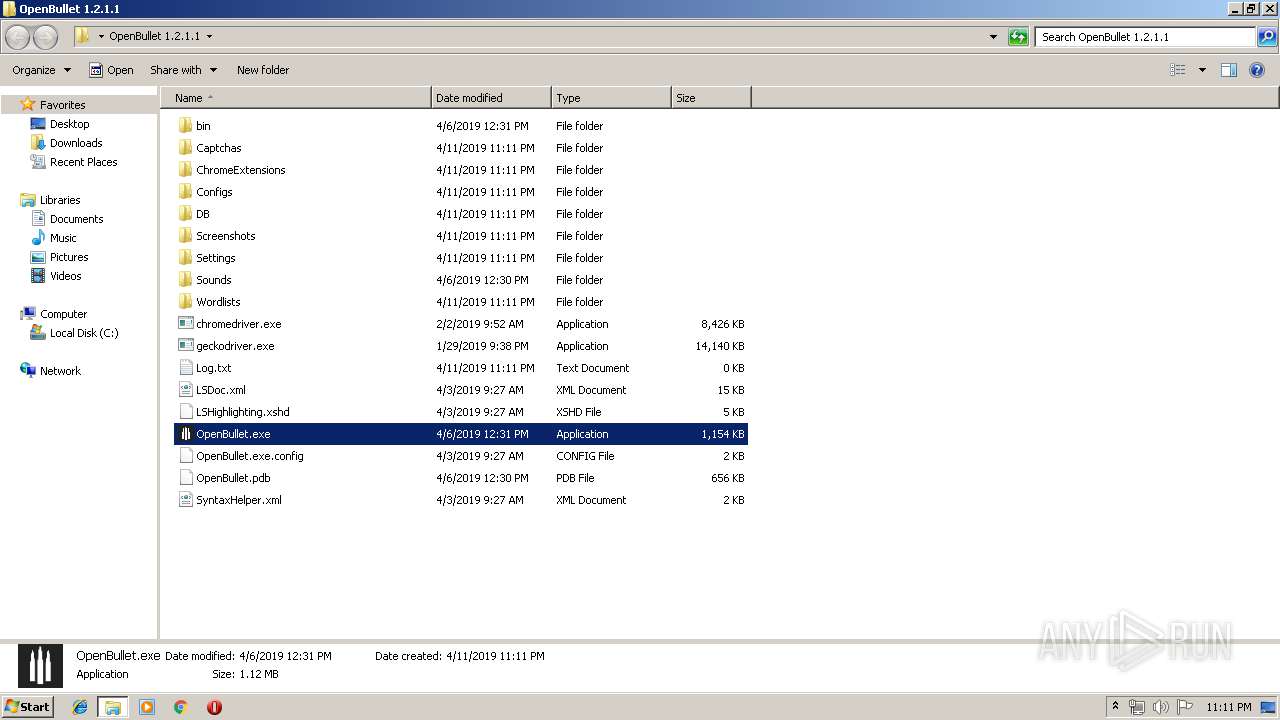Screen dimensions: 1280x720
Task: Open Local Disk (C:)
Action: pos(84,333)
